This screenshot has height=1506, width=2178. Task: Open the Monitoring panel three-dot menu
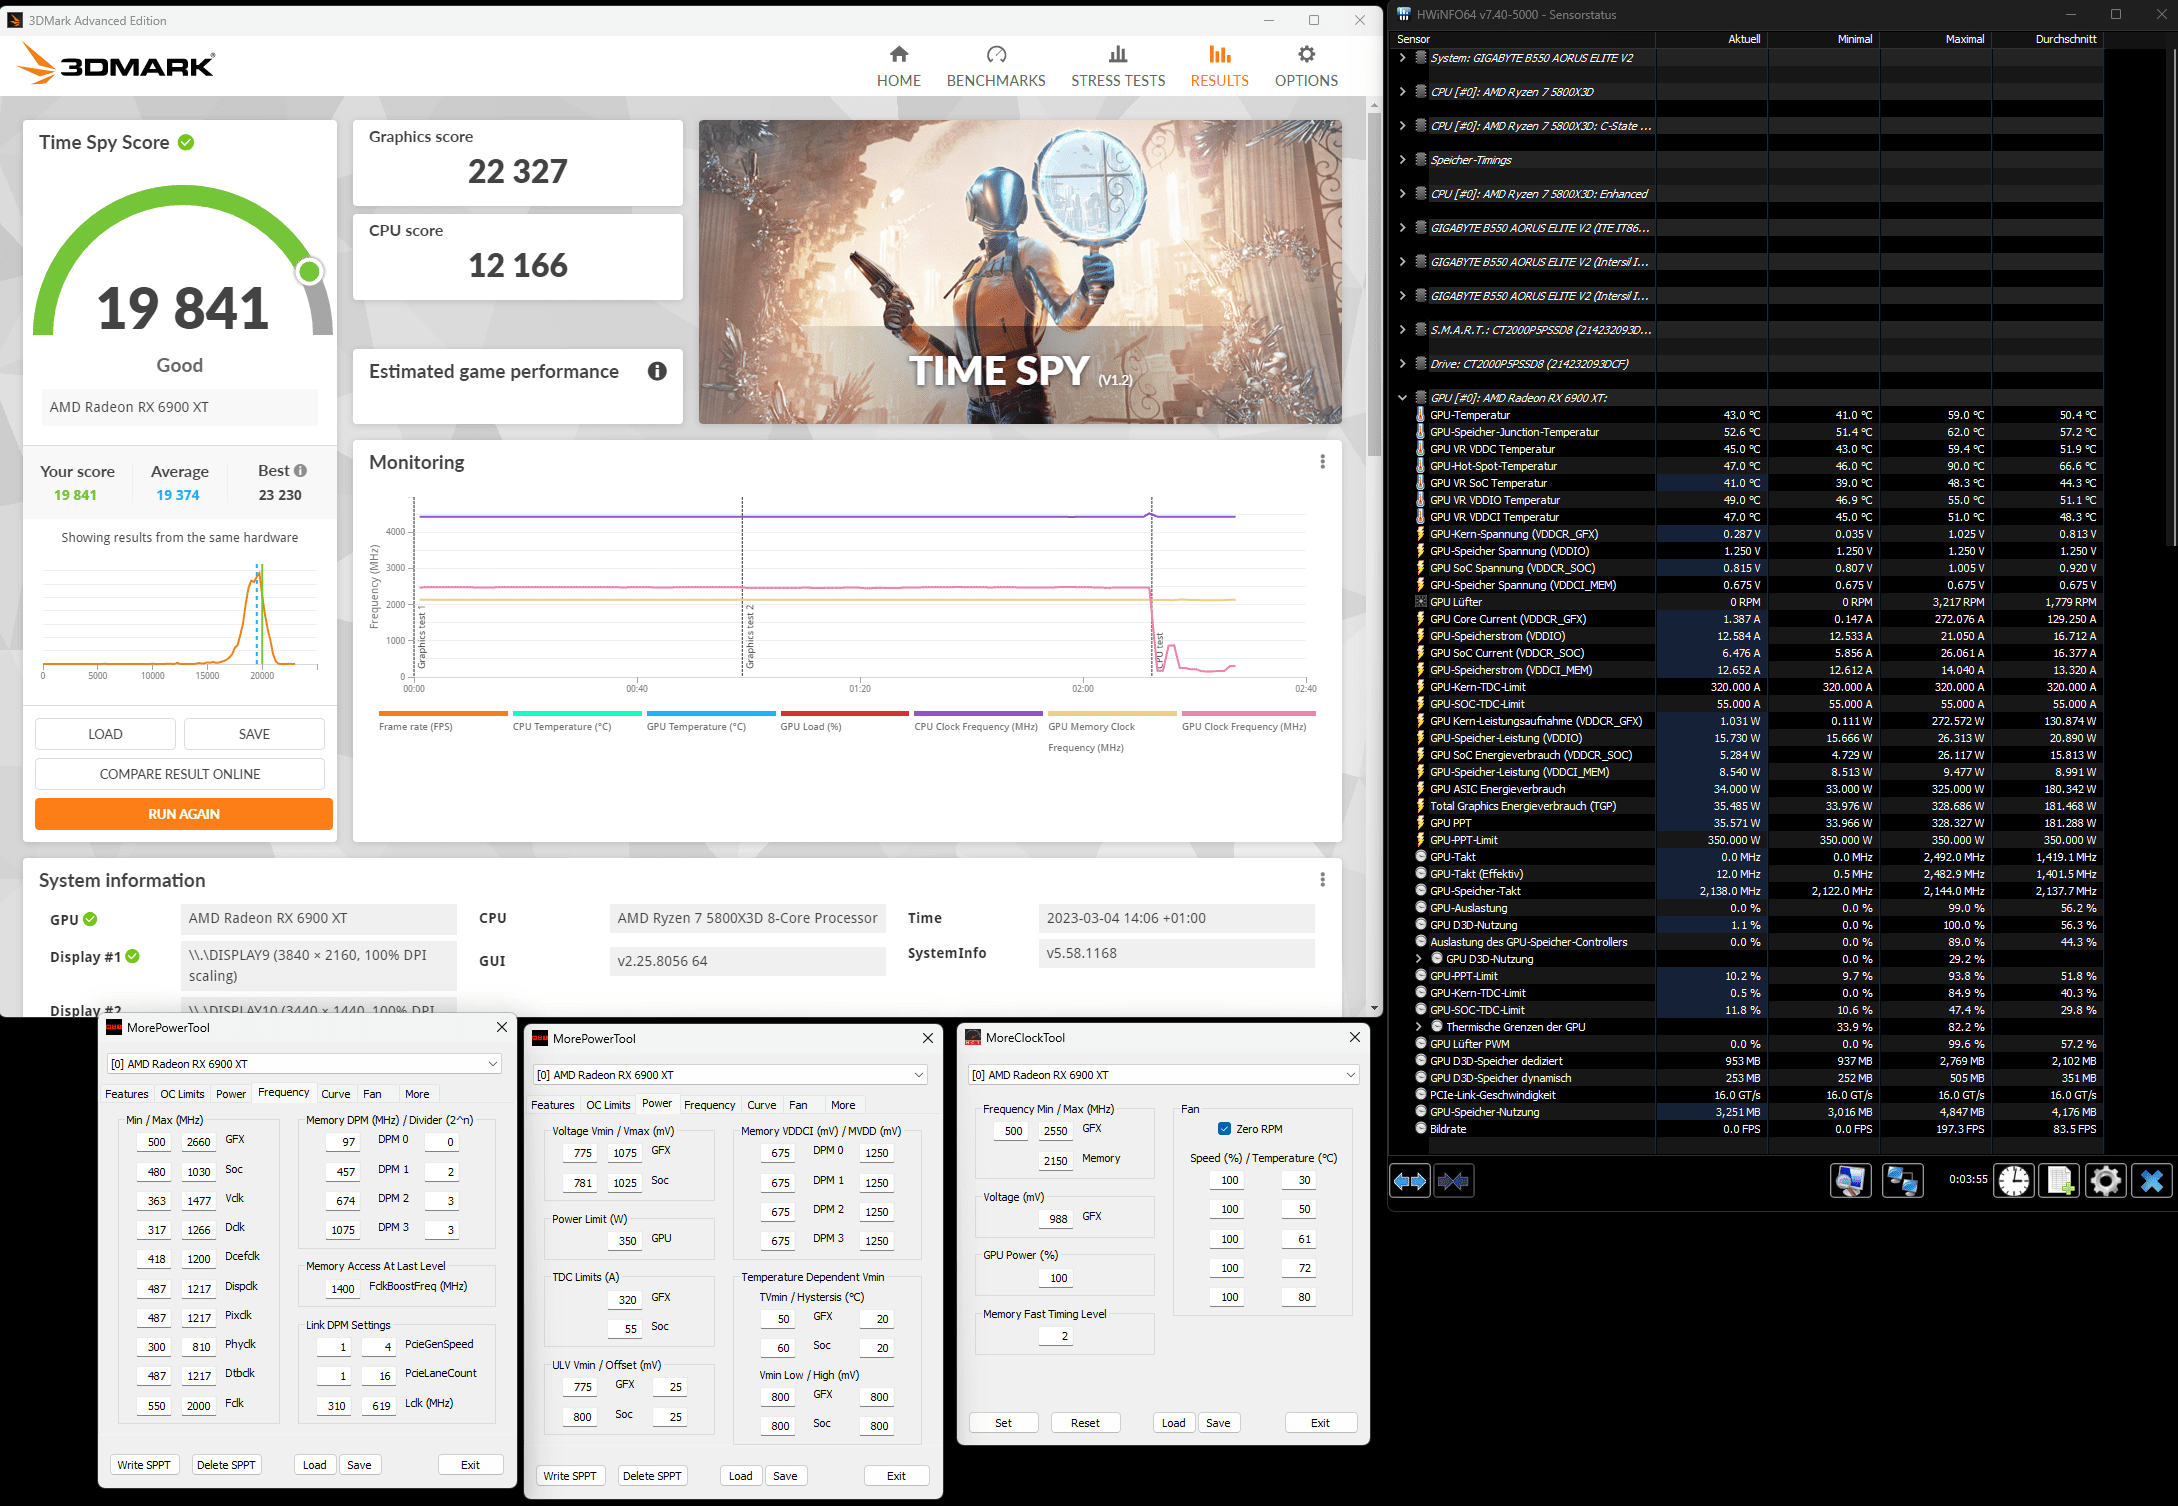click(x=1322, y=461)
